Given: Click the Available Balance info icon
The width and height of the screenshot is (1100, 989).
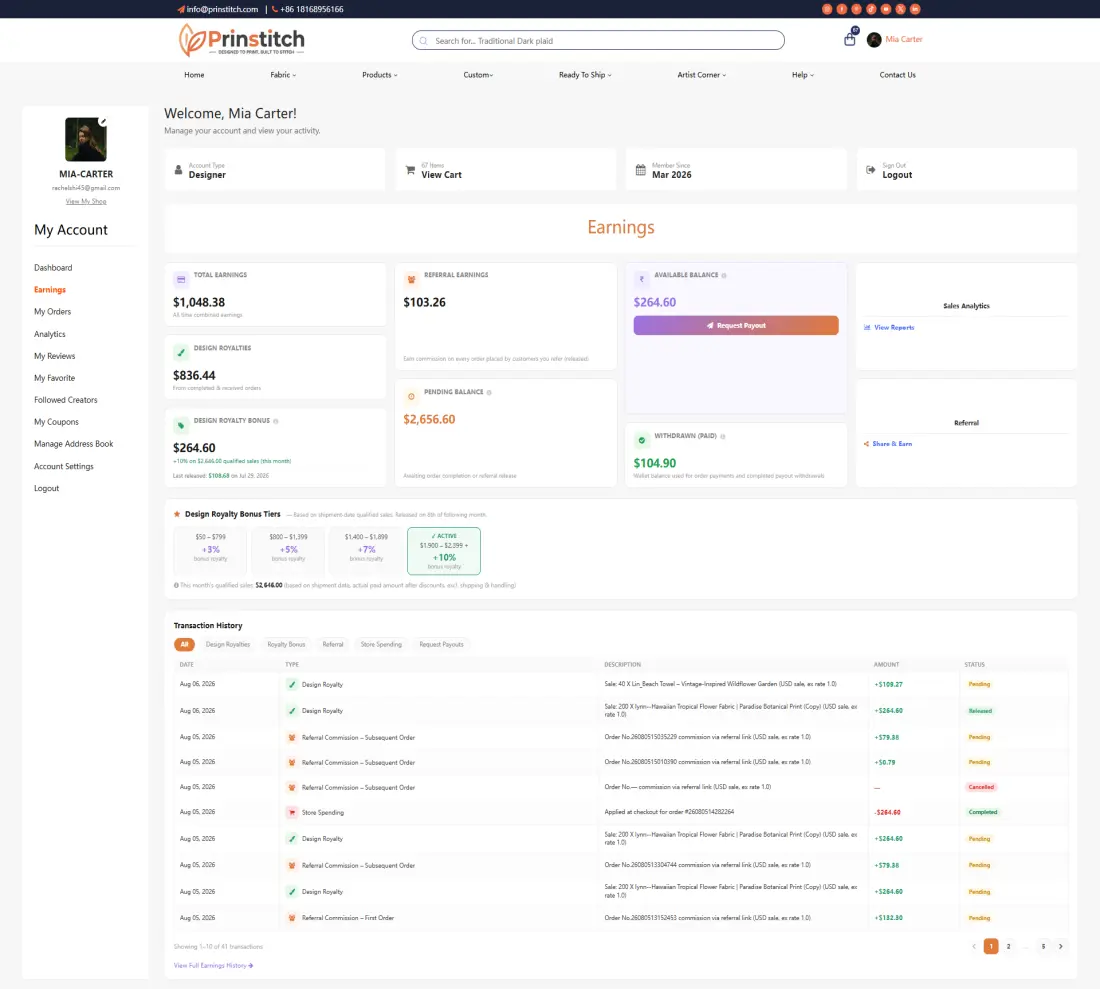Looking at the screenshot, I should 724,276.
